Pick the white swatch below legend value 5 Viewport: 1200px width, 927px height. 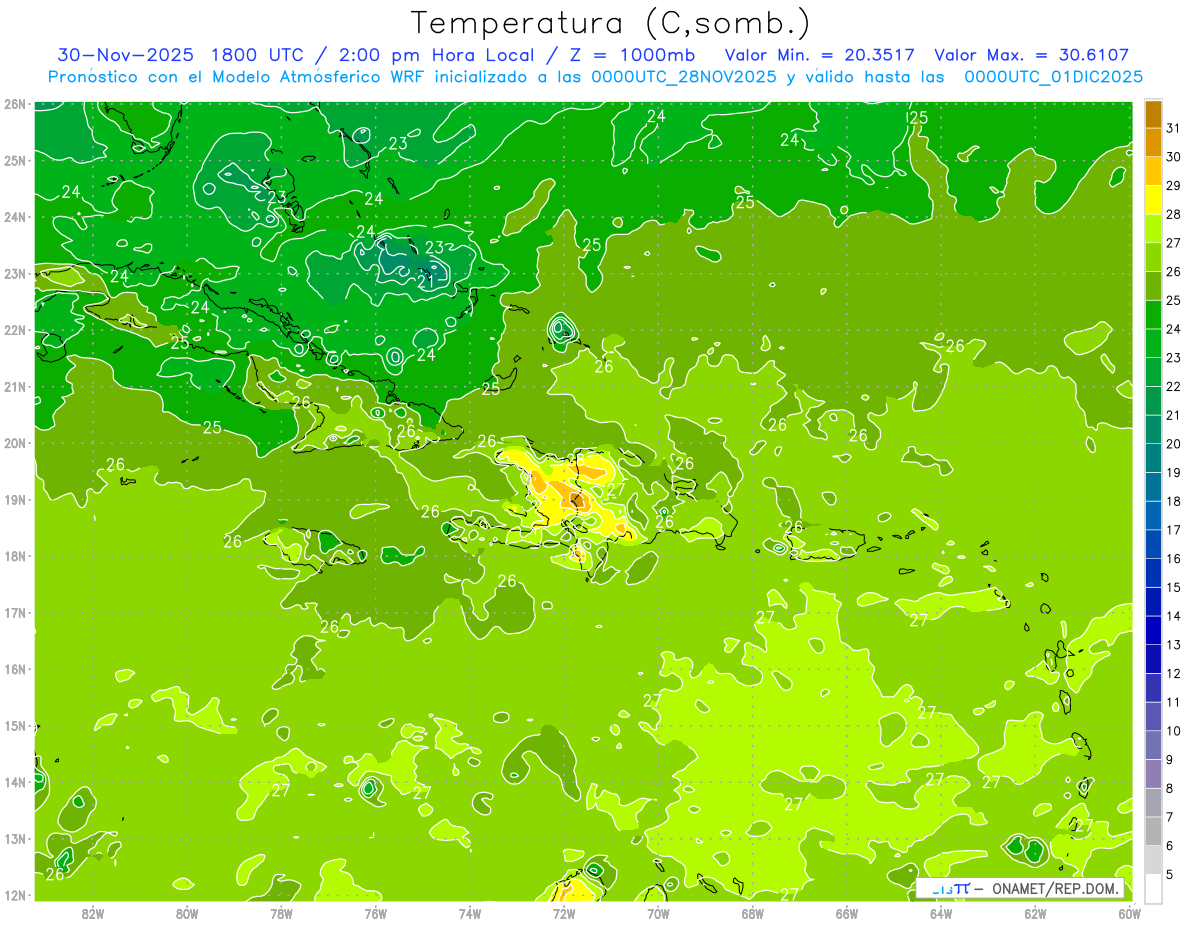(1153, 888)
